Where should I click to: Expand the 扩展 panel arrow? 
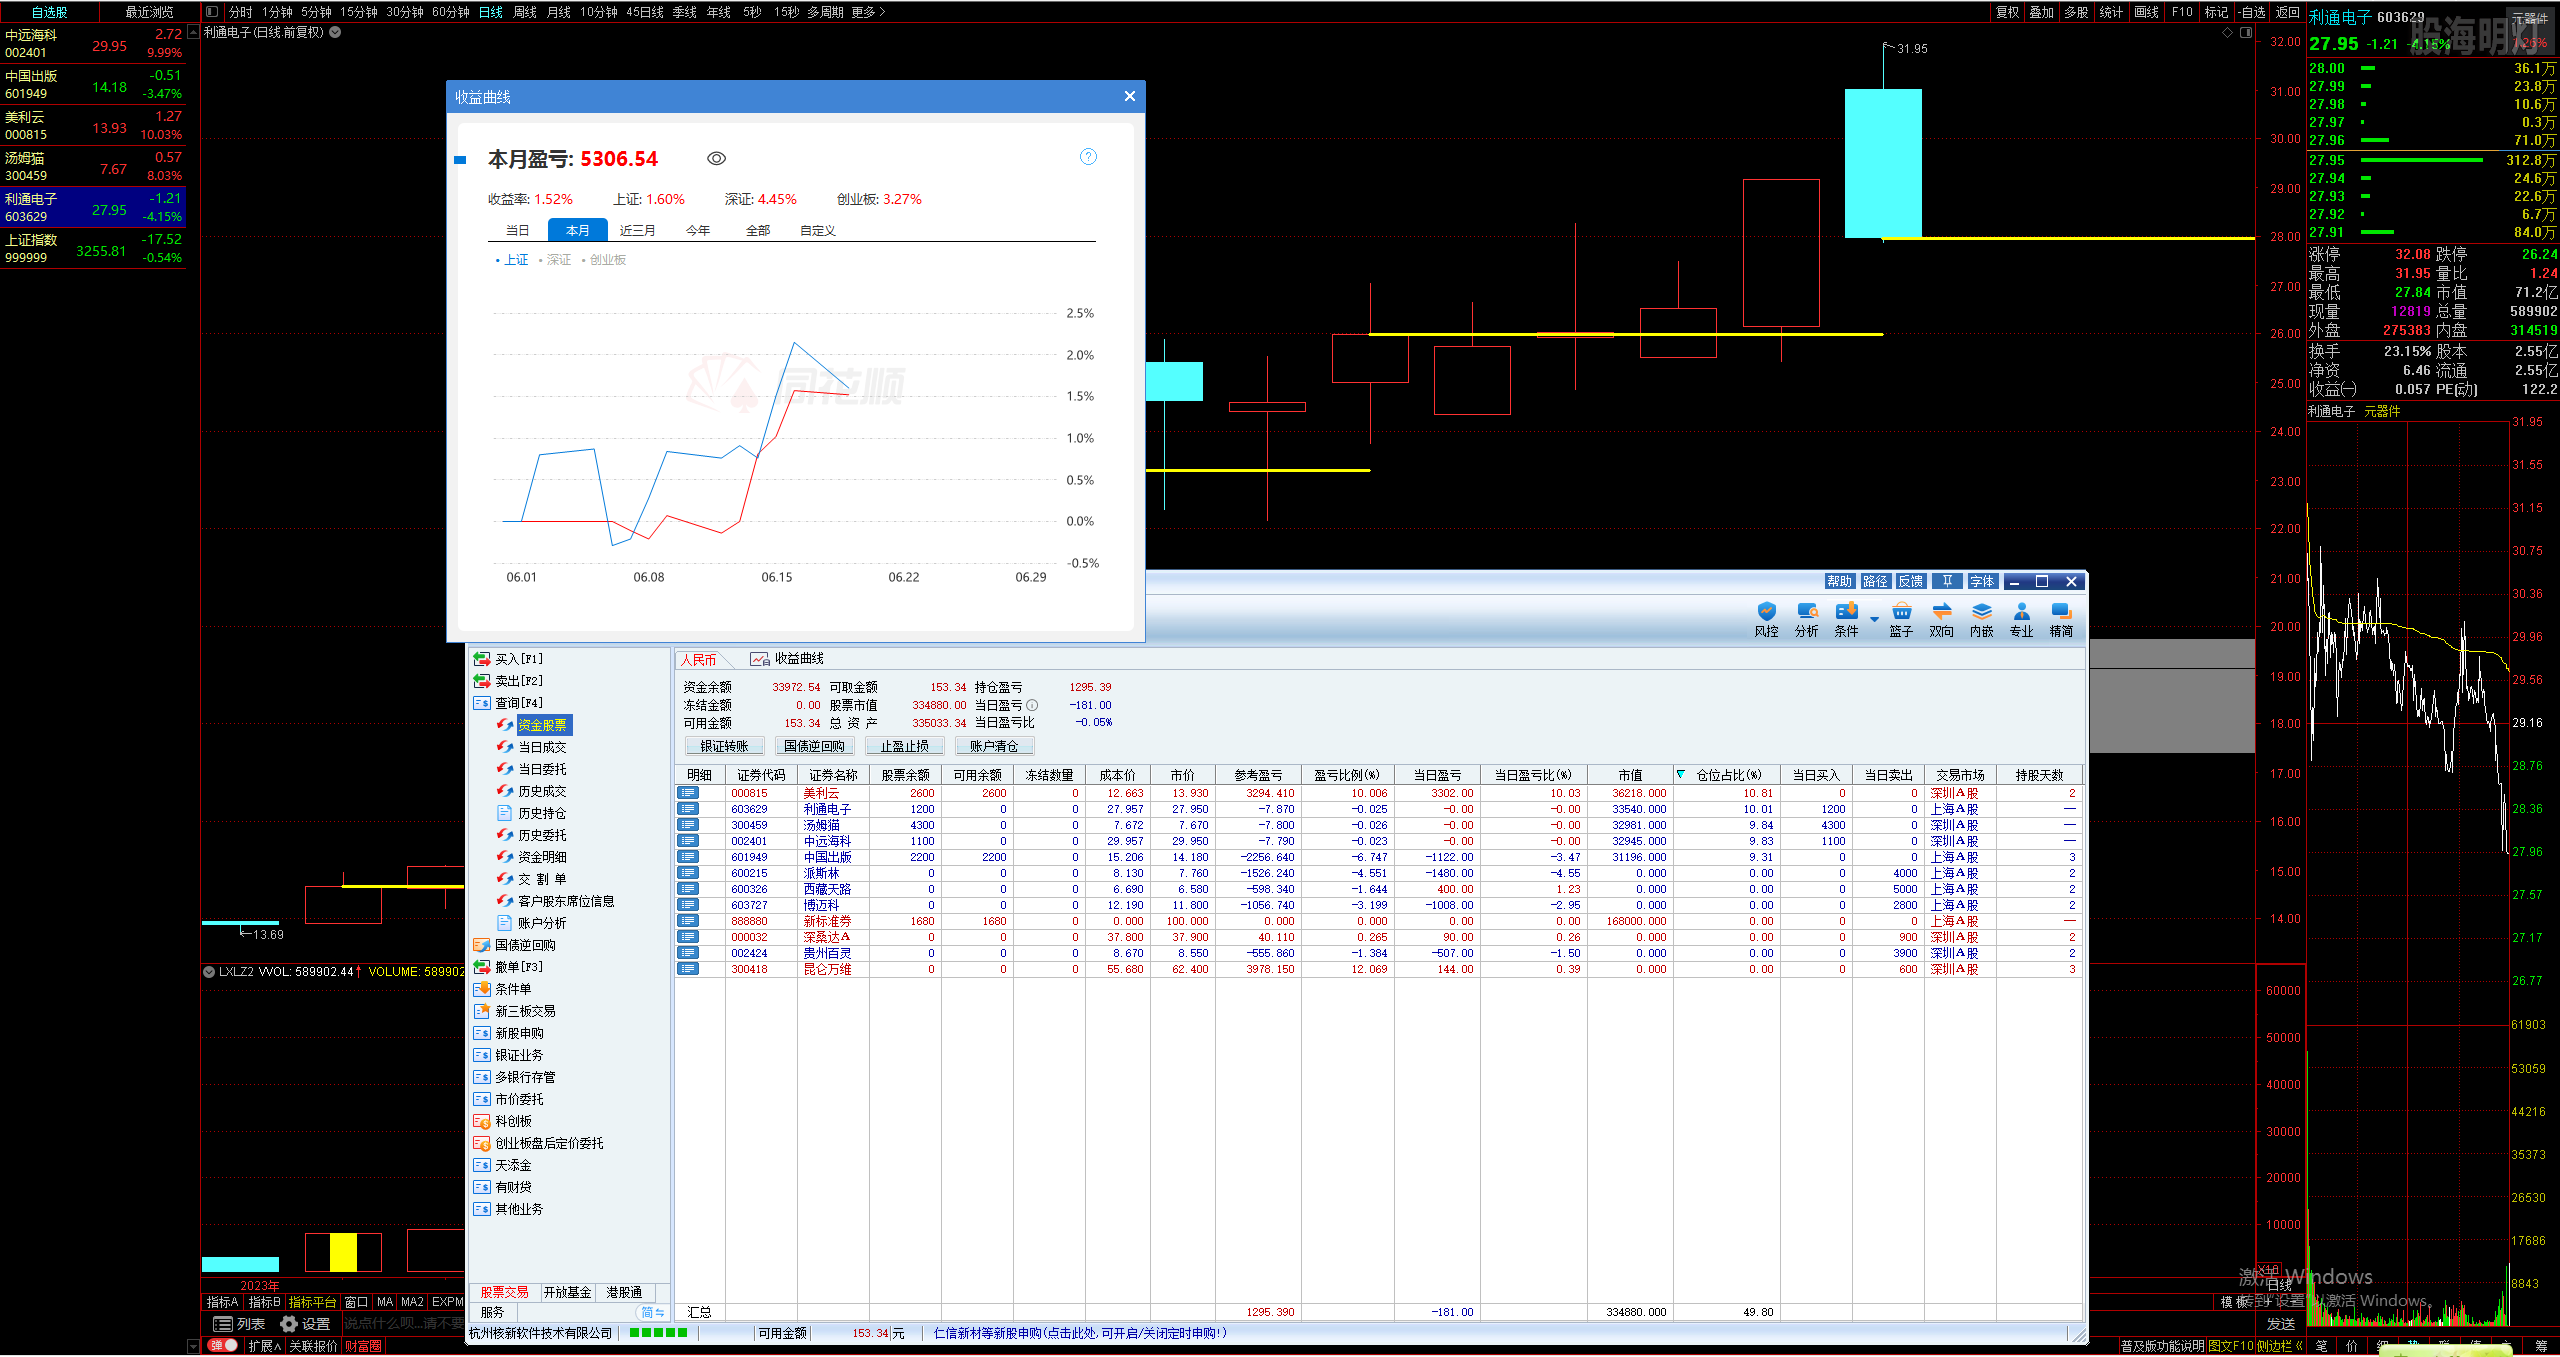click(265, 1346)
